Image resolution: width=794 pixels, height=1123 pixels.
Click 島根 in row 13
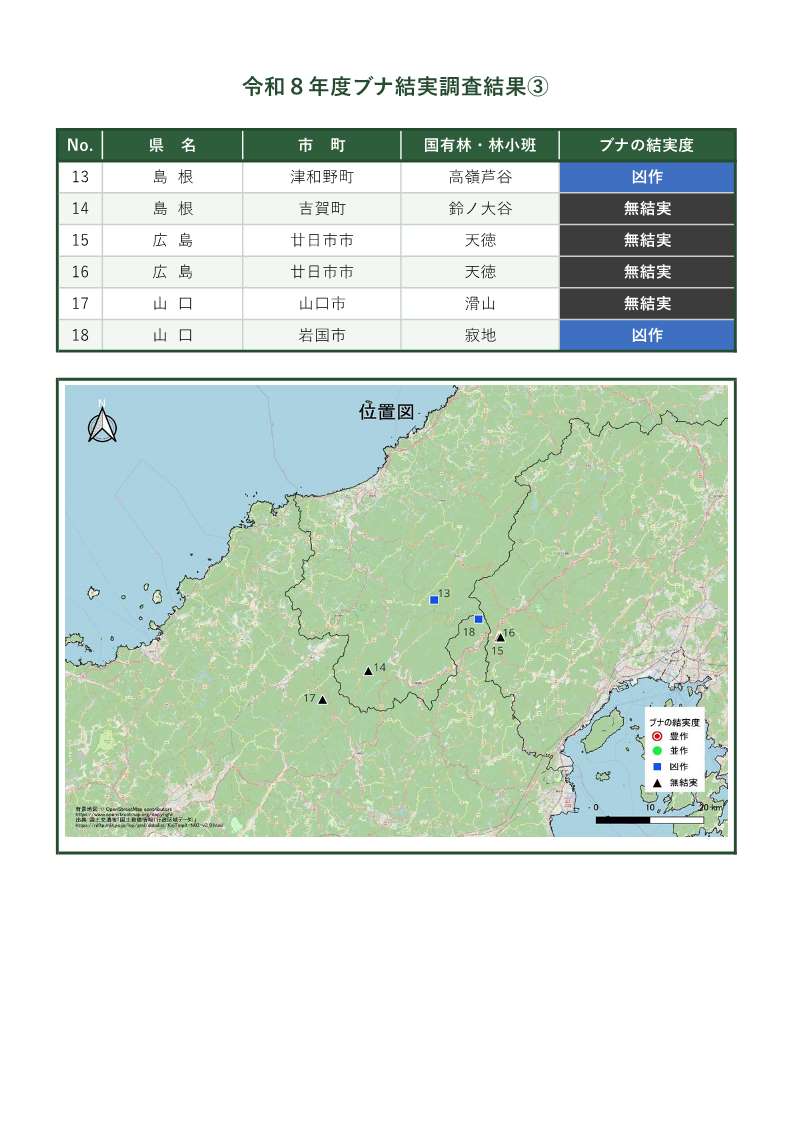(x=173, y=177)
